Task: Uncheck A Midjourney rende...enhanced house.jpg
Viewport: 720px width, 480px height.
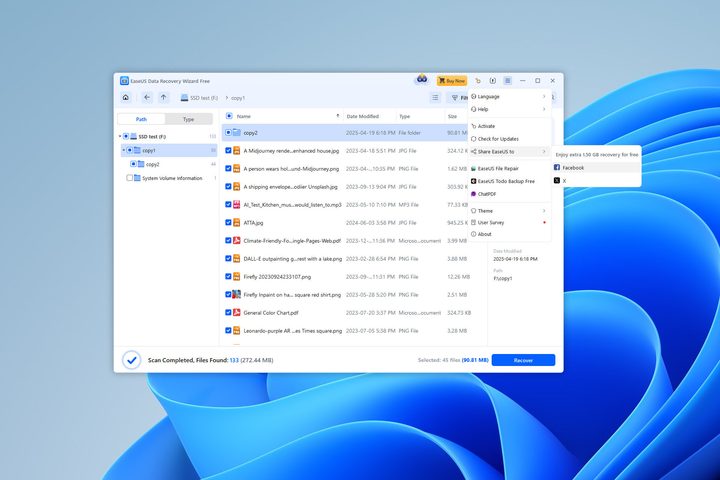Action: coord(228,150)
